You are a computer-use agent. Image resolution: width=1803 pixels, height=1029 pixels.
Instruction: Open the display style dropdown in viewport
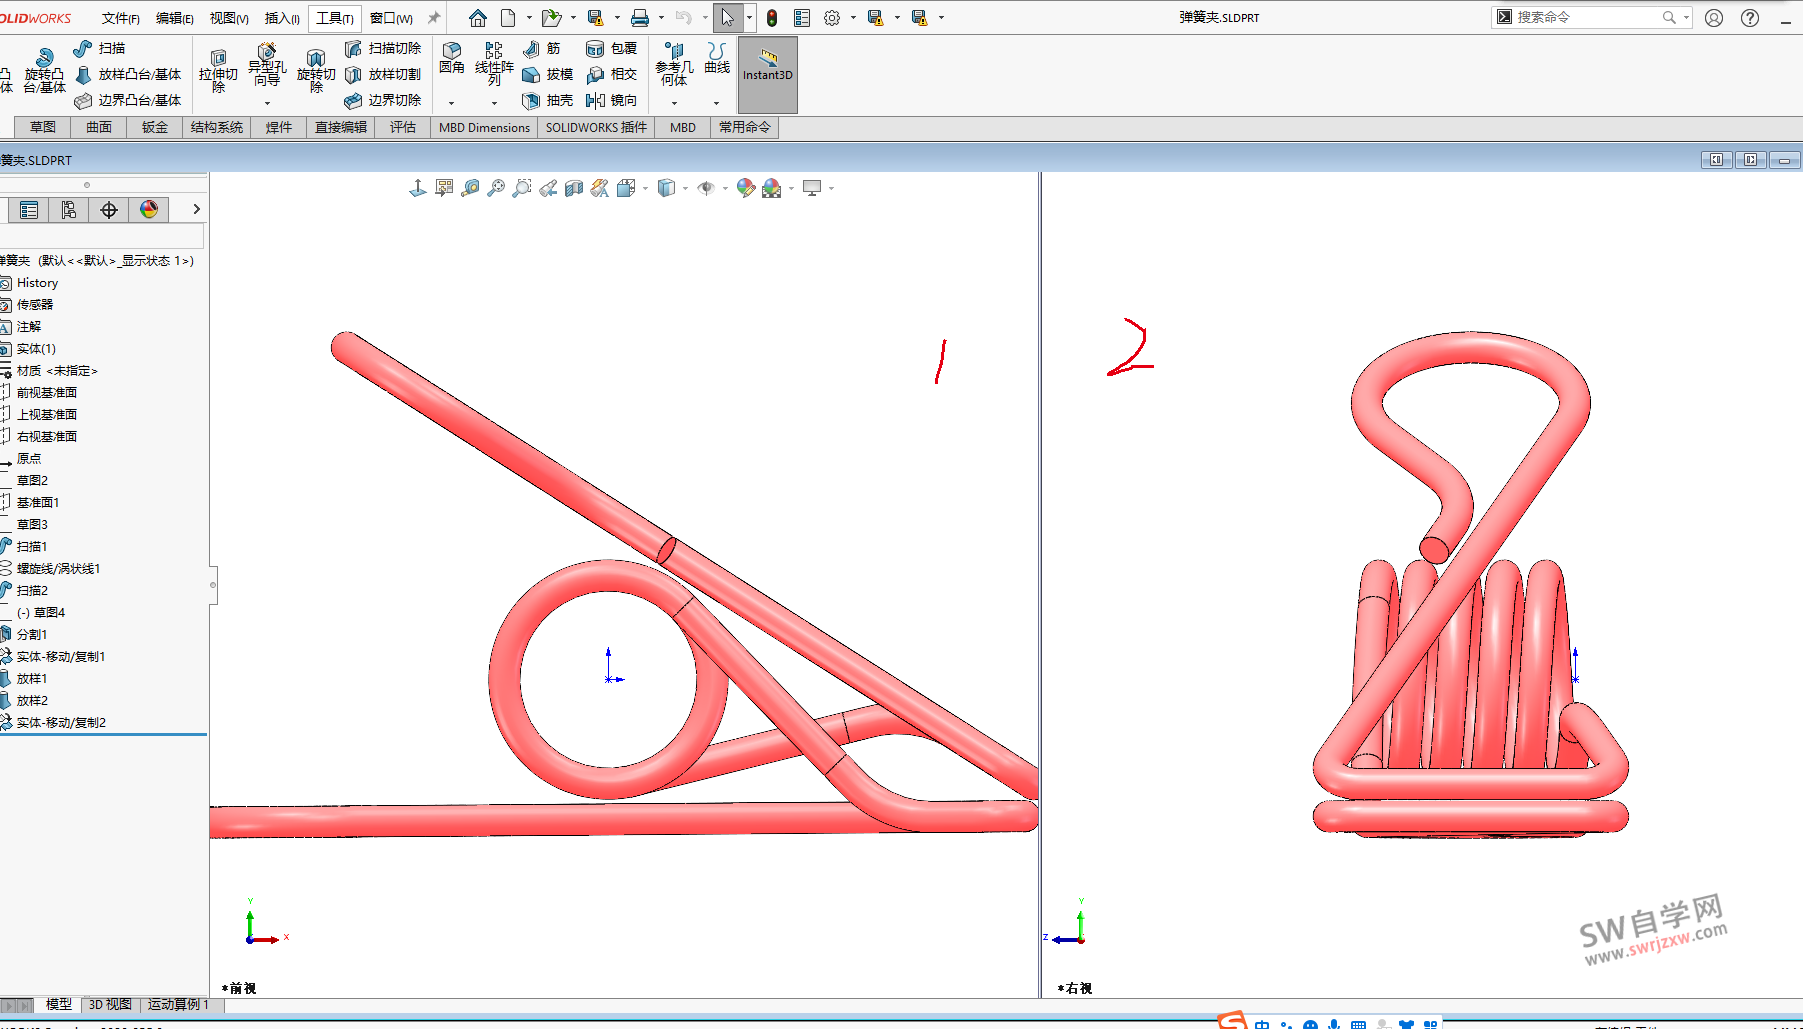point(686,188)
